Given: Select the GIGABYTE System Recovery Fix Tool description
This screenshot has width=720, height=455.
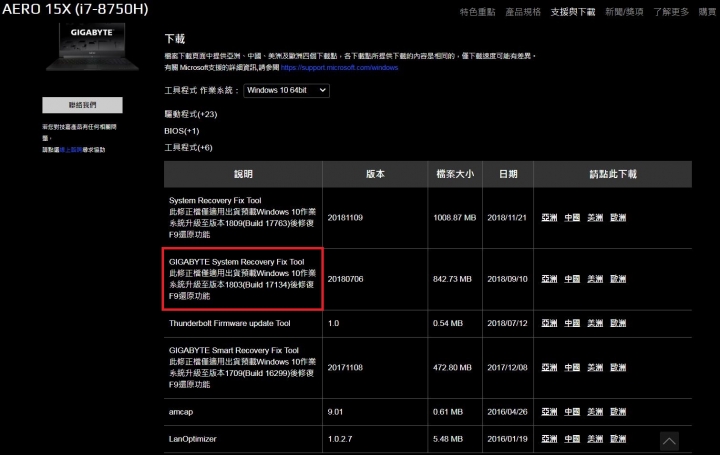Looking at the screenshot, I should [242, 279].
